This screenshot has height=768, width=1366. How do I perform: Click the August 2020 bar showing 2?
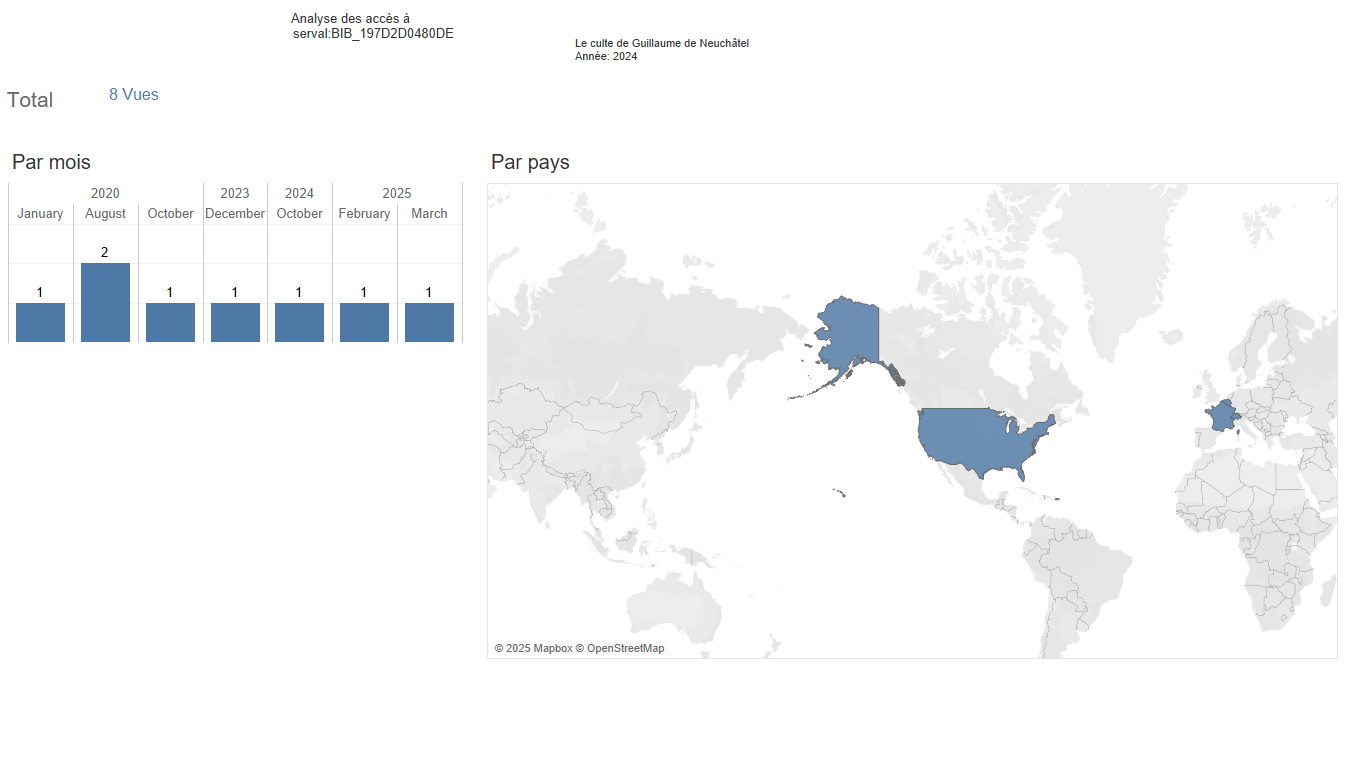click(x=105, y=302)
